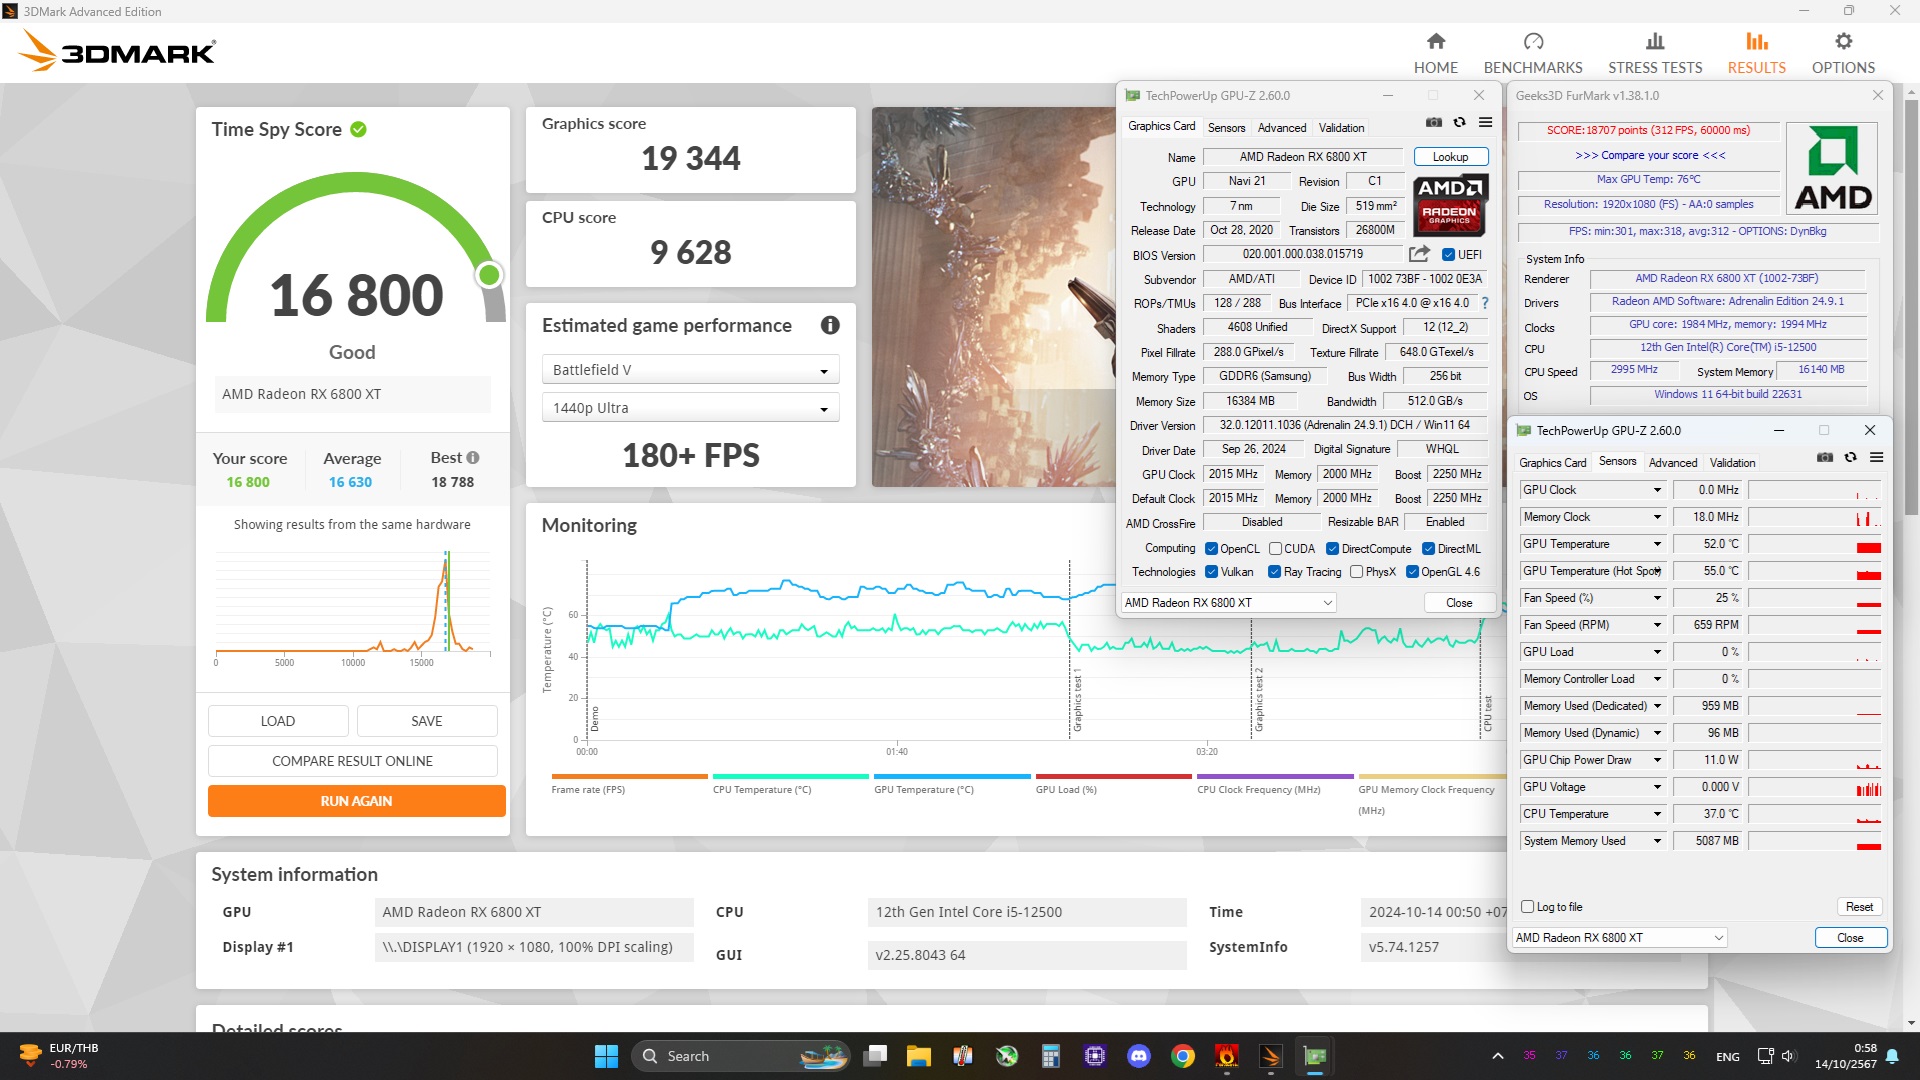Switch to Validation tab in sensors window
Viewport: 1920px width, 1080px height.
1731,462
